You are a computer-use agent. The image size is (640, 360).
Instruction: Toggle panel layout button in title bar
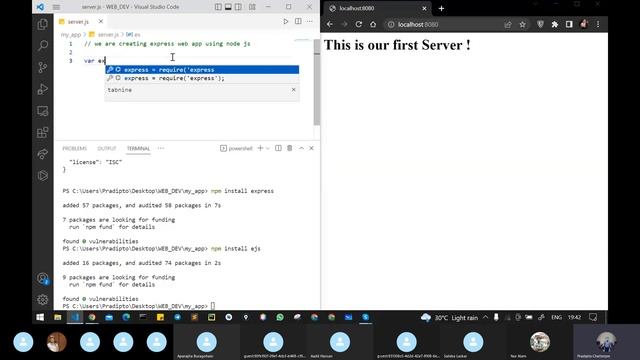coord(228,7)
